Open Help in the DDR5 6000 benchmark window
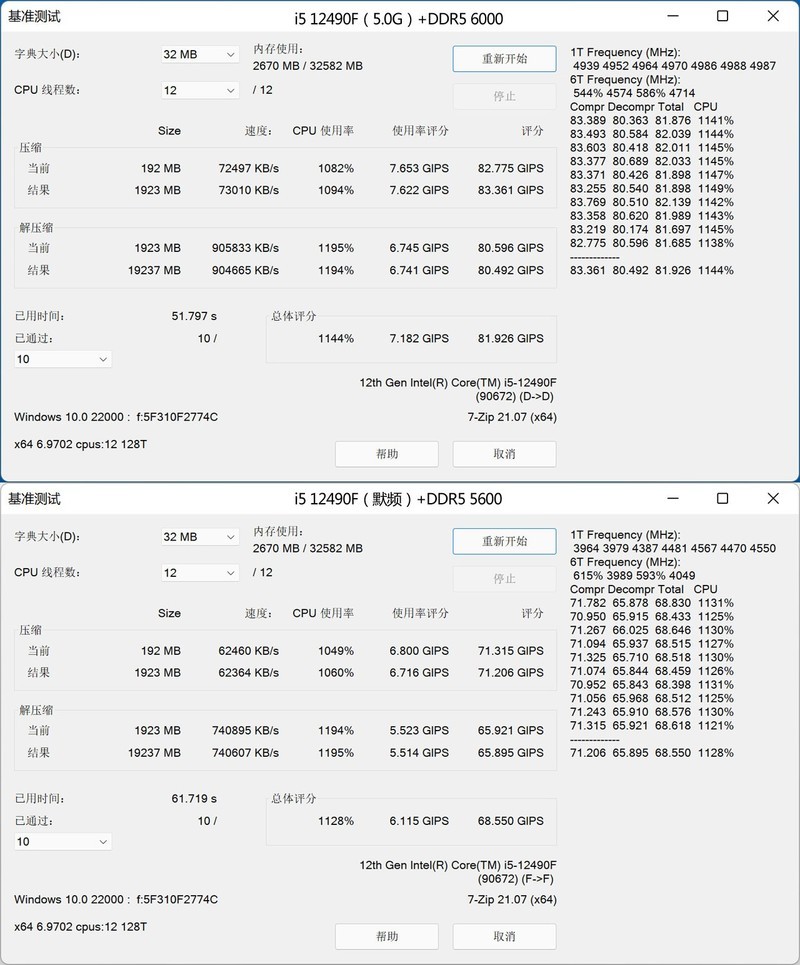 (x=386, y=454)
